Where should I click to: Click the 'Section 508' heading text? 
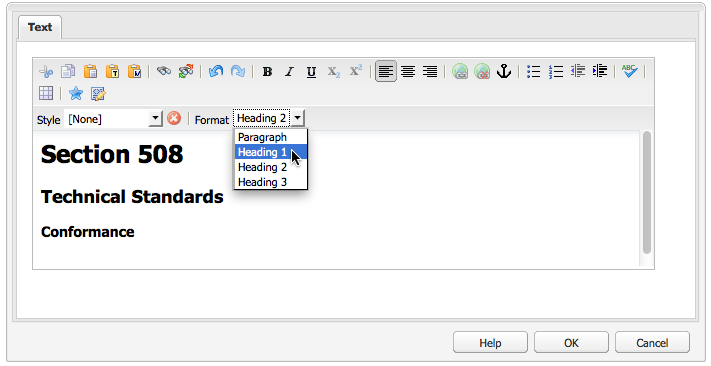pyautogui.click(x=112, y=154)
